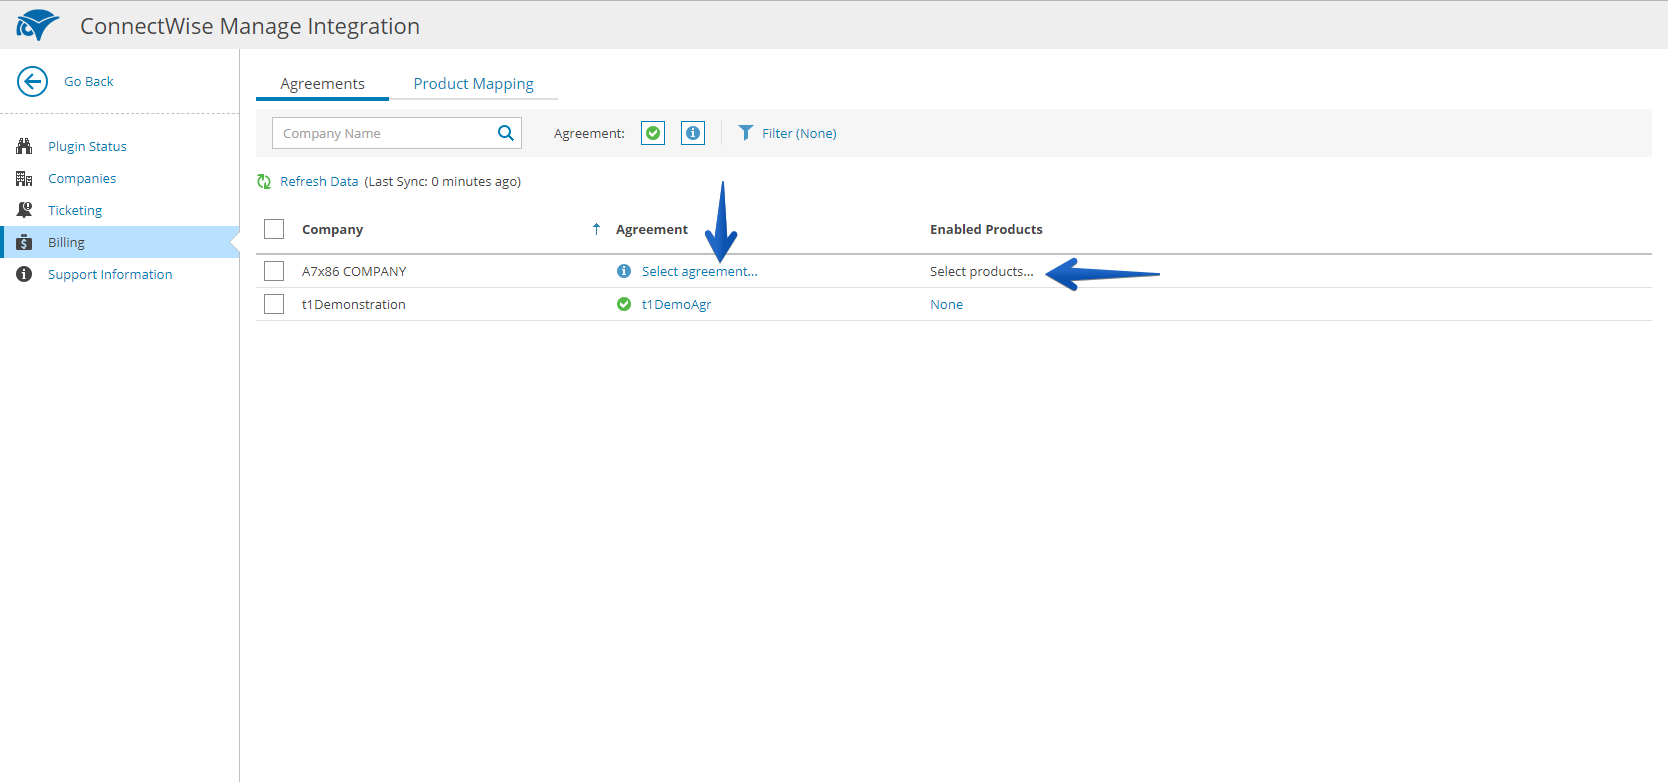Open Ticketing in the sidebar
Image resolution: width=1668 pixels, height=782 pixels.
click(75, 210)
